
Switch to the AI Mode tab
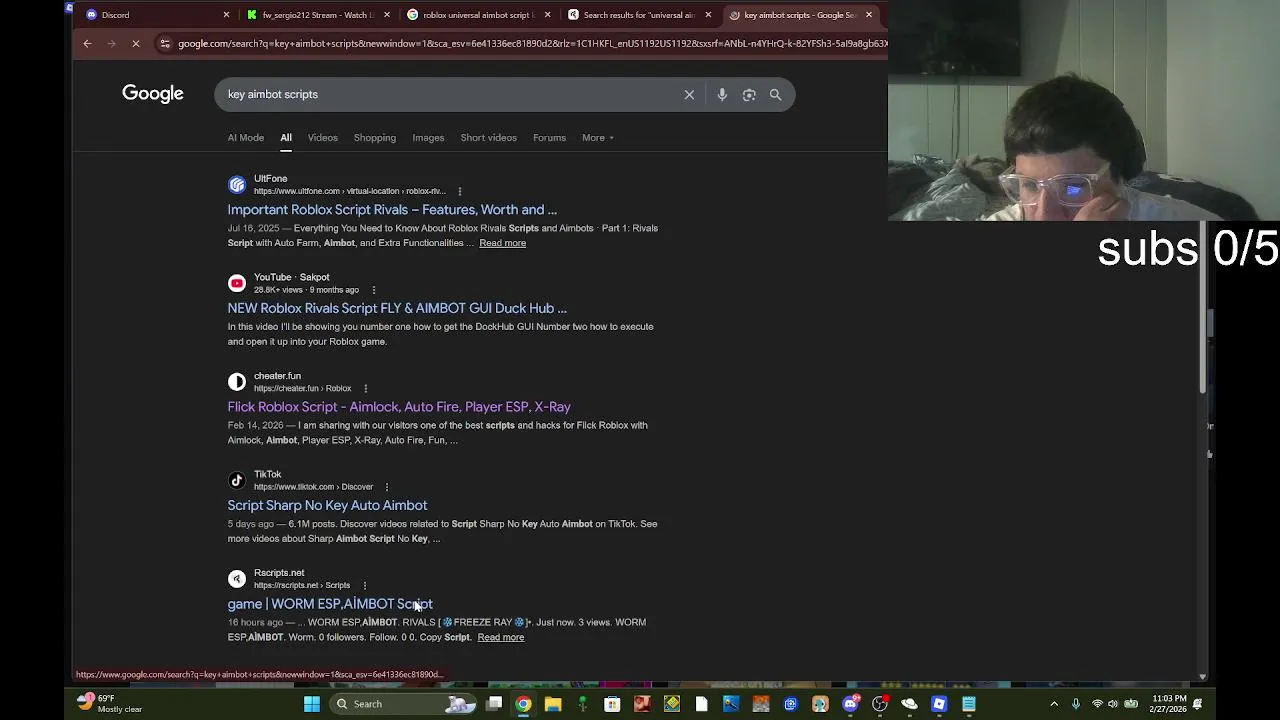point(245,137)
